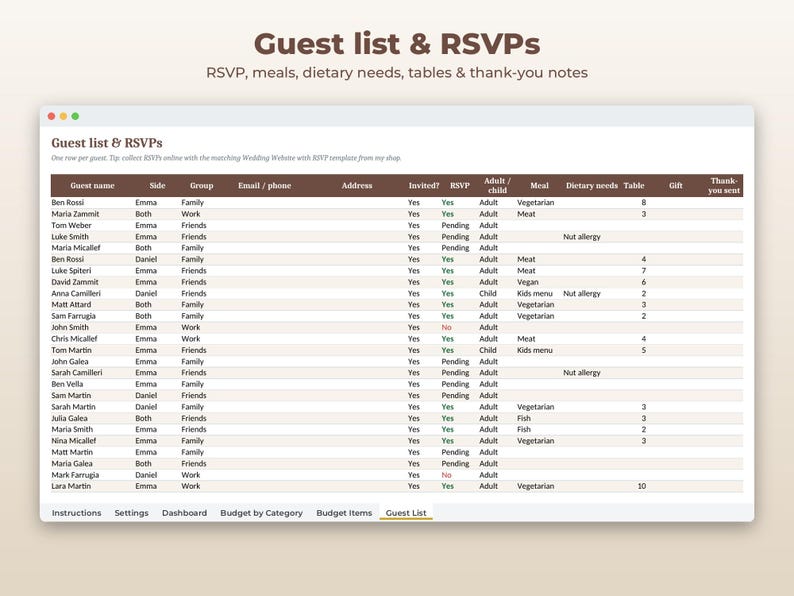Click the David Zammit guest cell
Screen dimensions: 794x596
click(74, 282)
